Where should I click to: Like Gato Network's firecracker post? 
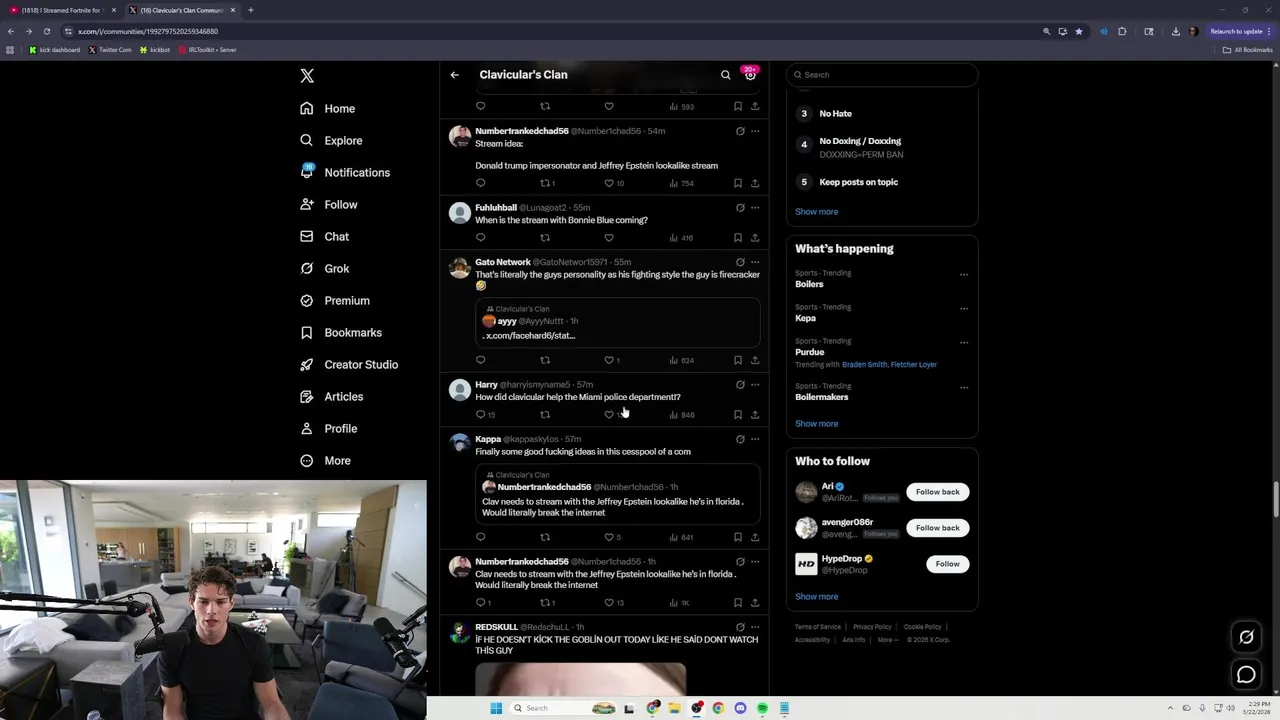click(x=609, y=360)
